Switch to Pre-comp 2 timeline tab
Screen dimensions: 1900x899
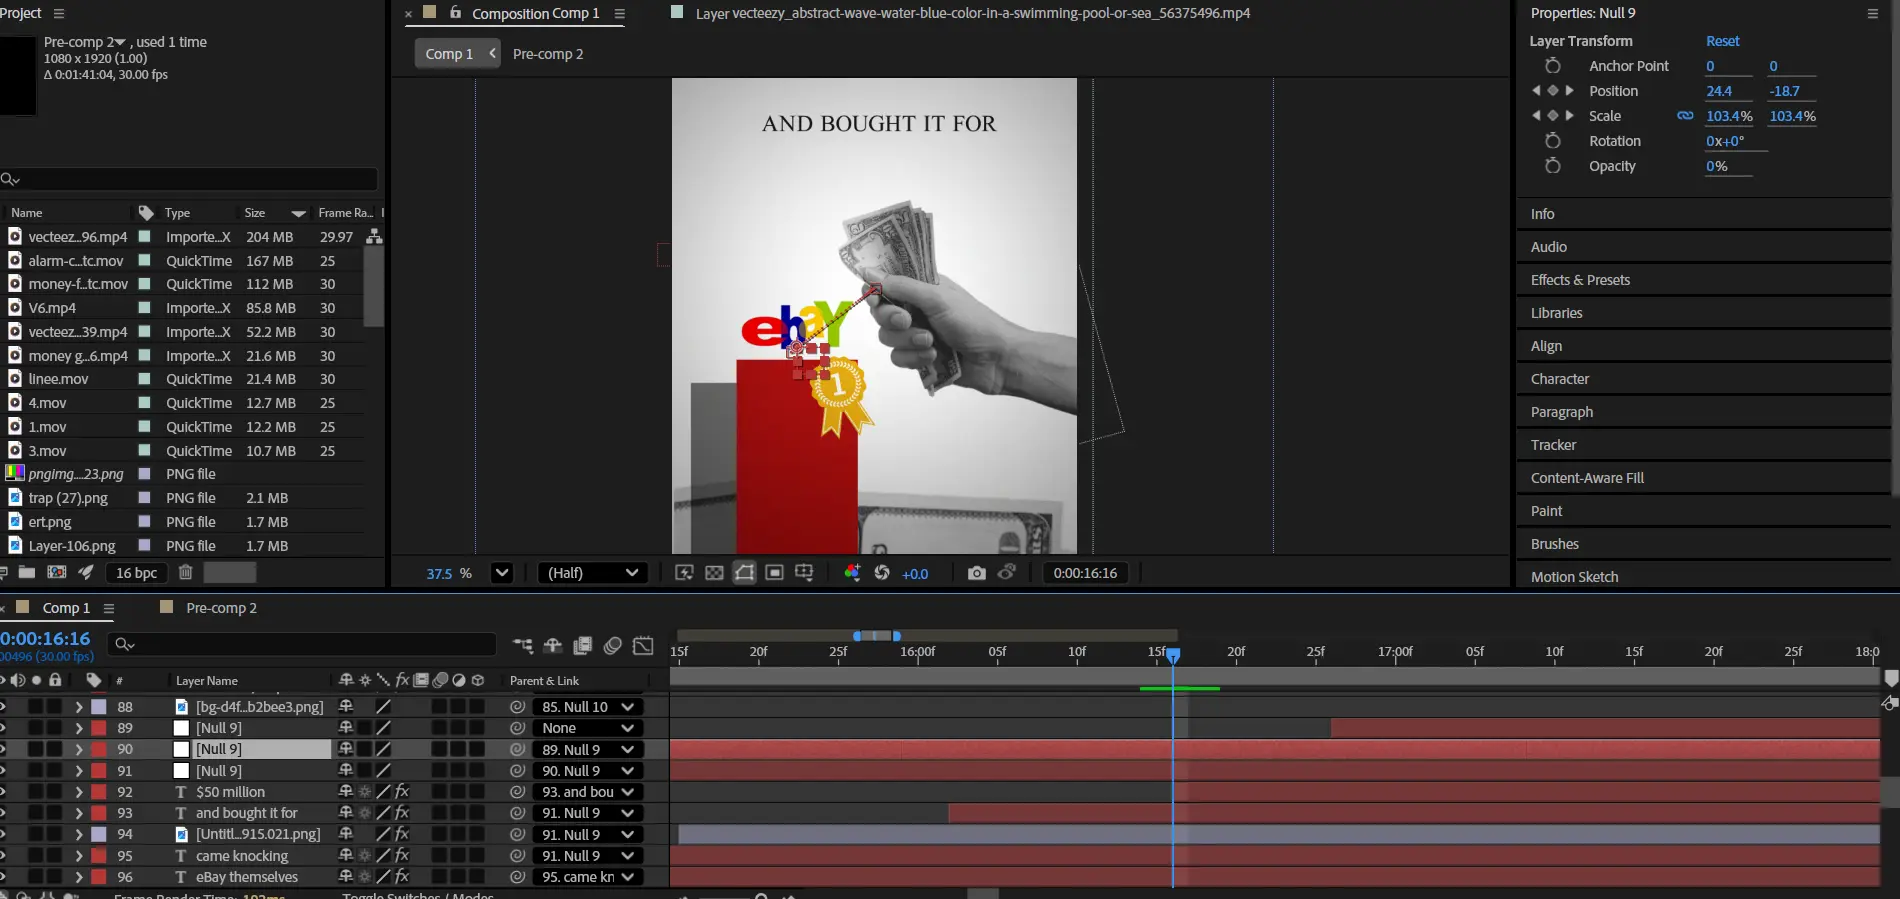tap(220, 608)
